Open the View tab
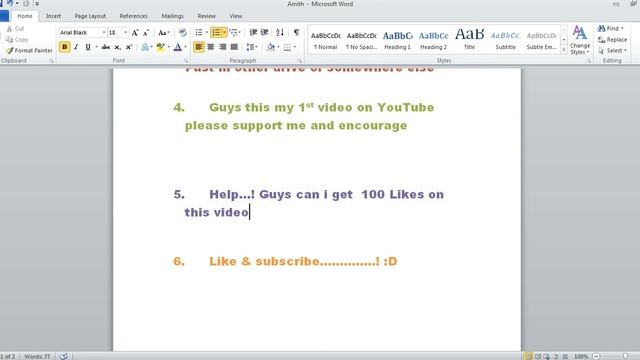 click(x=236, y=16)
